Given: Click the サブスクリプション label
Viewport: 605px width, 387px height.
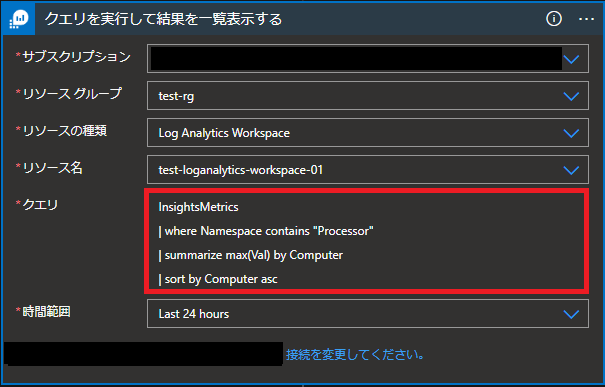Looking at the screenshot, I should coord(76,57).
